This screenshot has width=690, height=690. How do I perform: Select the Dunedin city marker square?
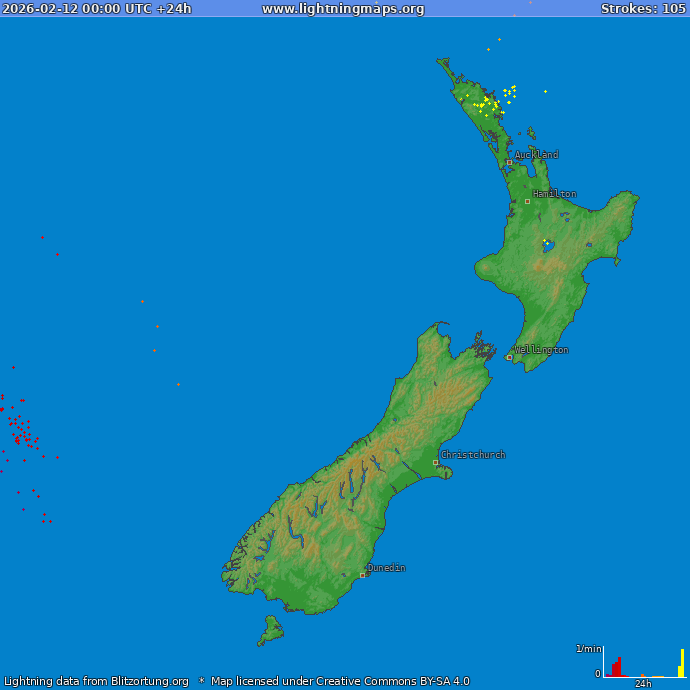click(362, 575)
